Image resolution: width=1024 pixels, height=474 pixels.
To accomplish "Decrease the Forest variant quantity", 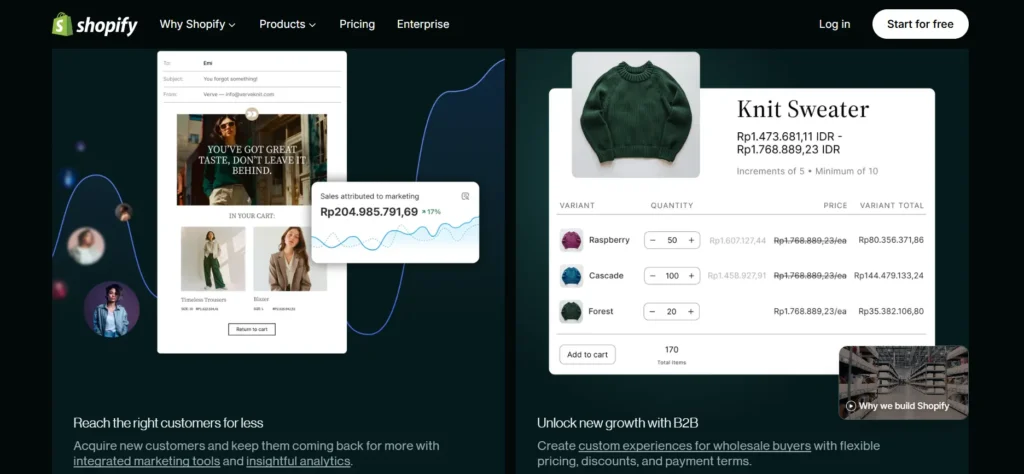I will click(x=652, y=311).
